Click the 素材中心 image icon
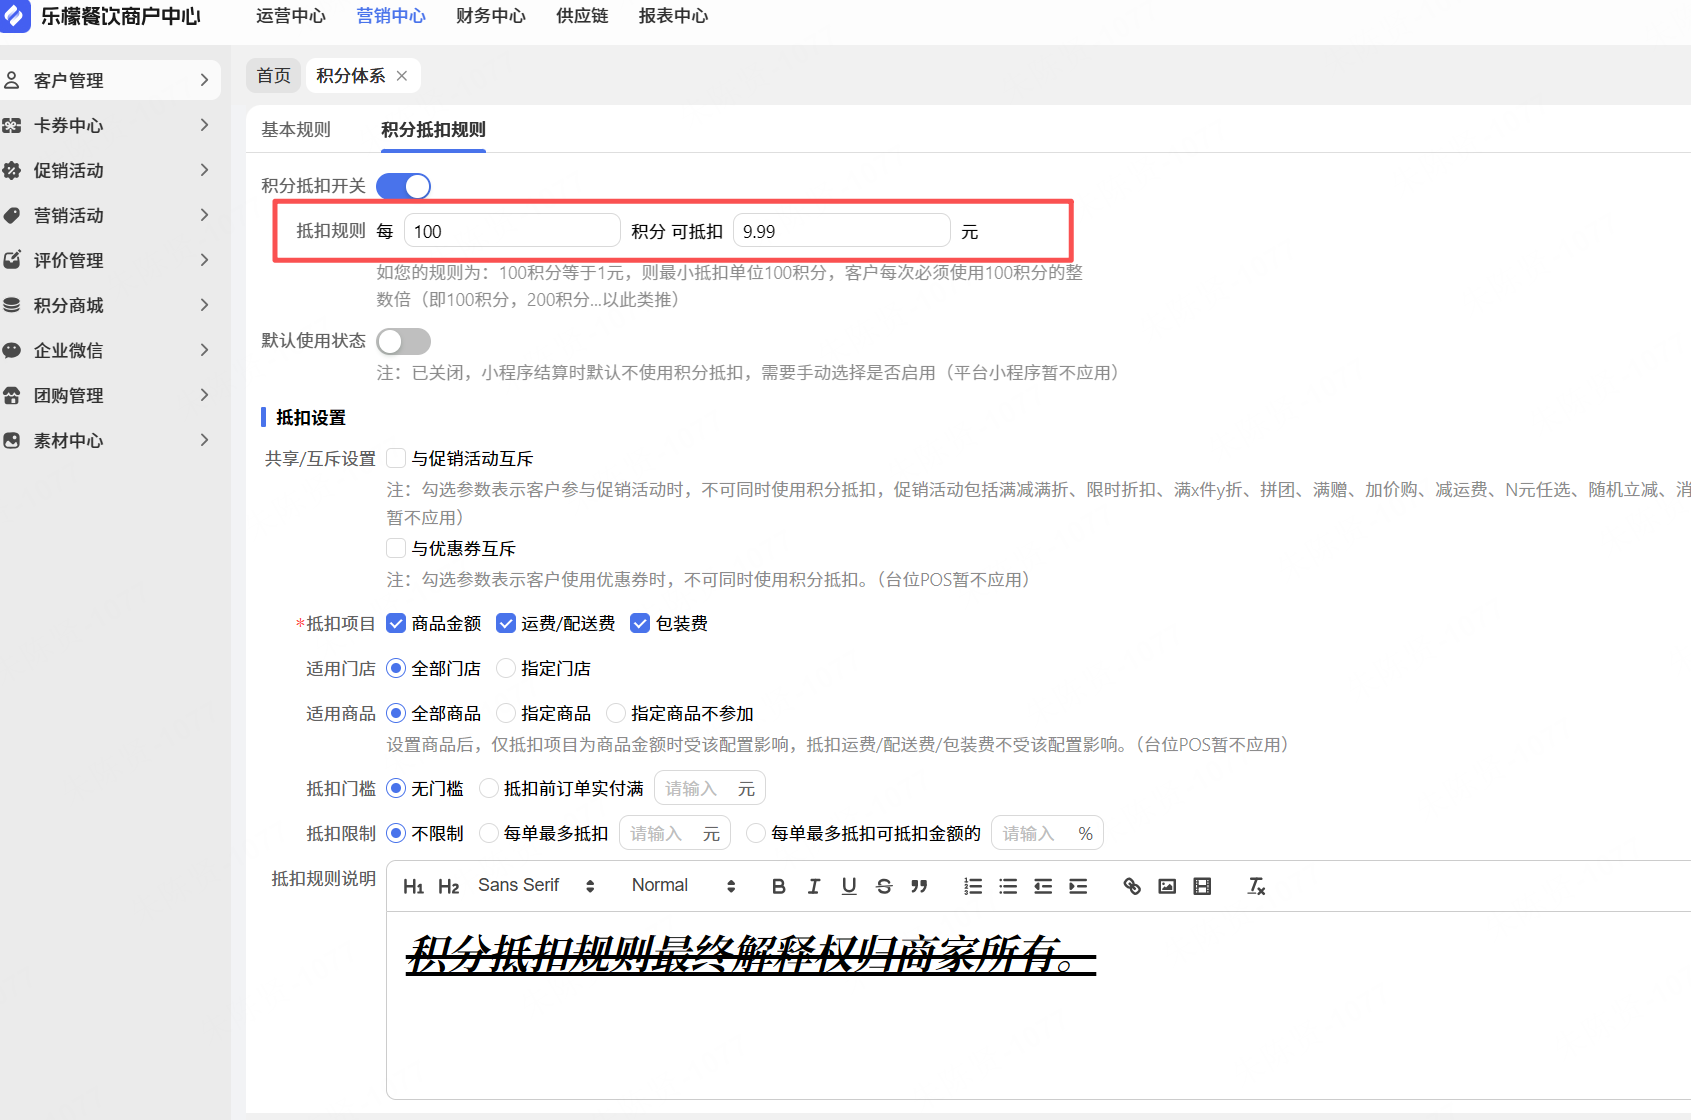The height and width of the screenshot is (1120, 1691). click(12, 440)
